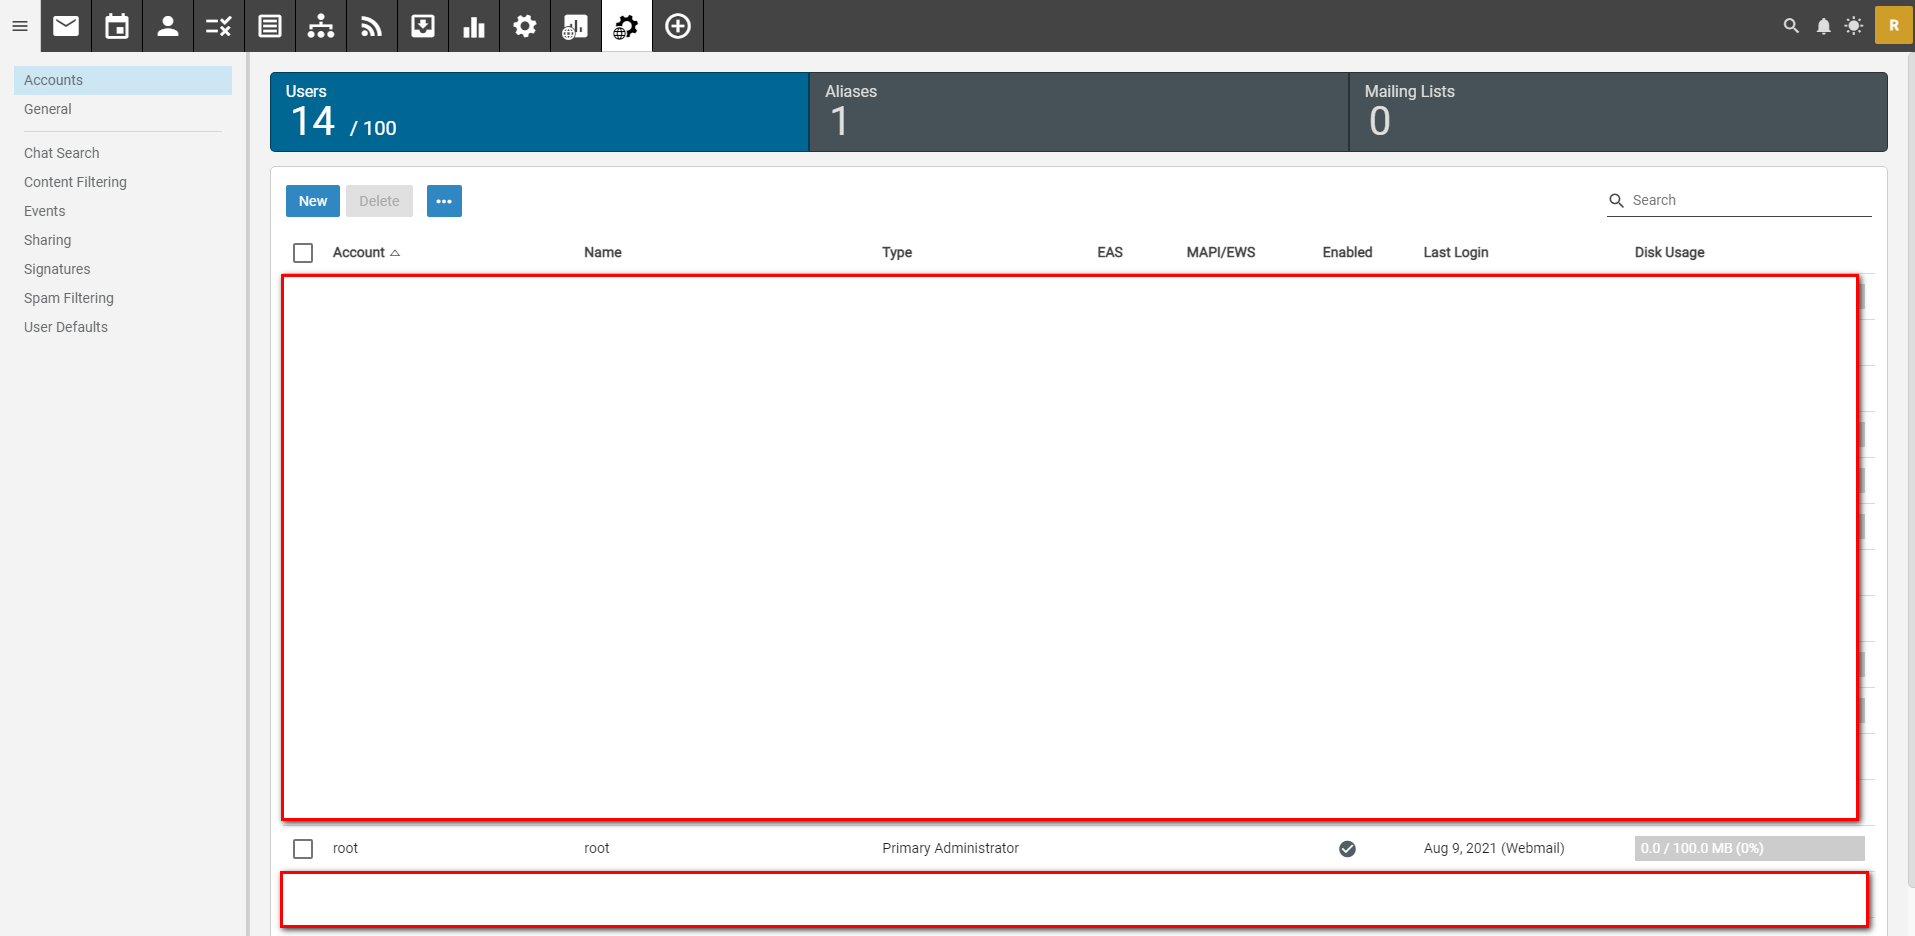Open Spam Filtering in the sidebar
1915x936 pixels.
69,298
